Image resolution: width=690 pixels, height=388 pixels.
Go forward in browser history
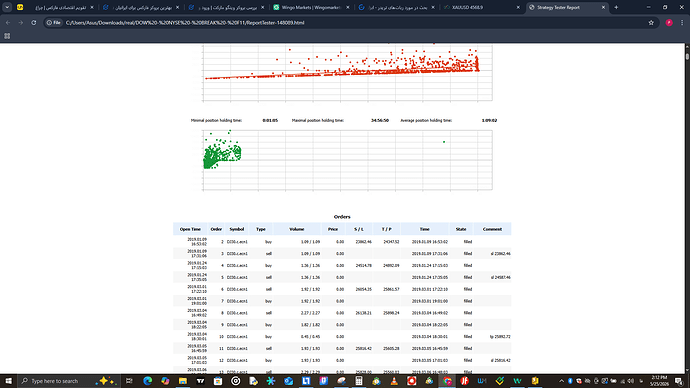point(21,22)
